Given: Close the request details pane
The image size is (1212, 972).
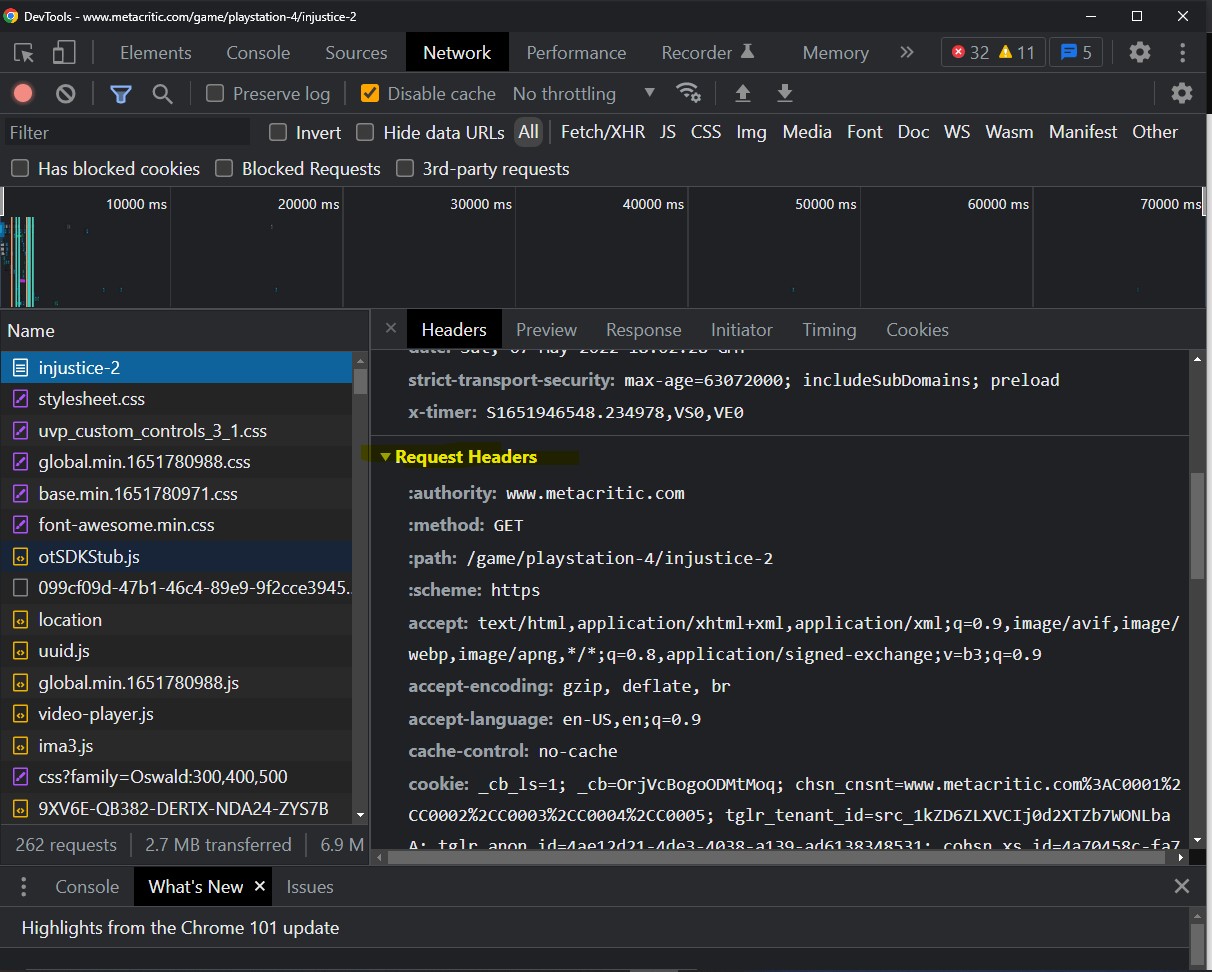Looking at the screenshot, I should pyautogui.click(x=391, y=328).
